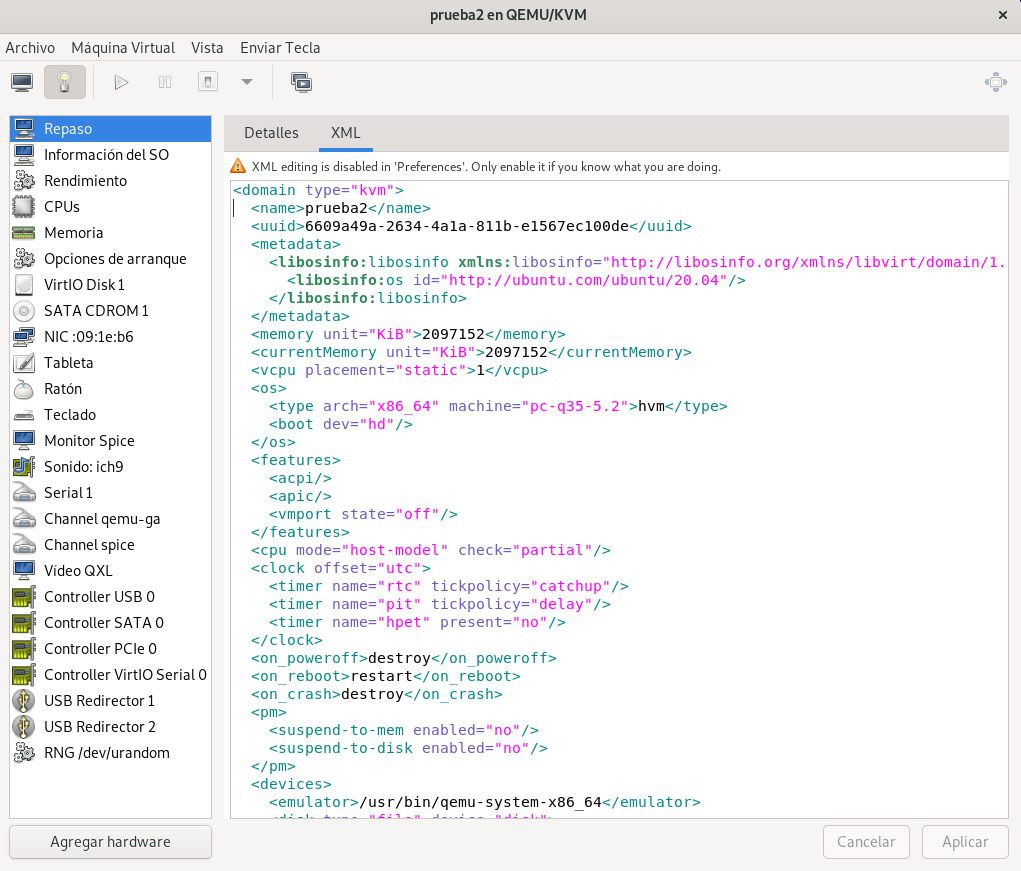Select USB Redirector 1 entry
Screen dimensions: 1021x871
click(111, 701)
